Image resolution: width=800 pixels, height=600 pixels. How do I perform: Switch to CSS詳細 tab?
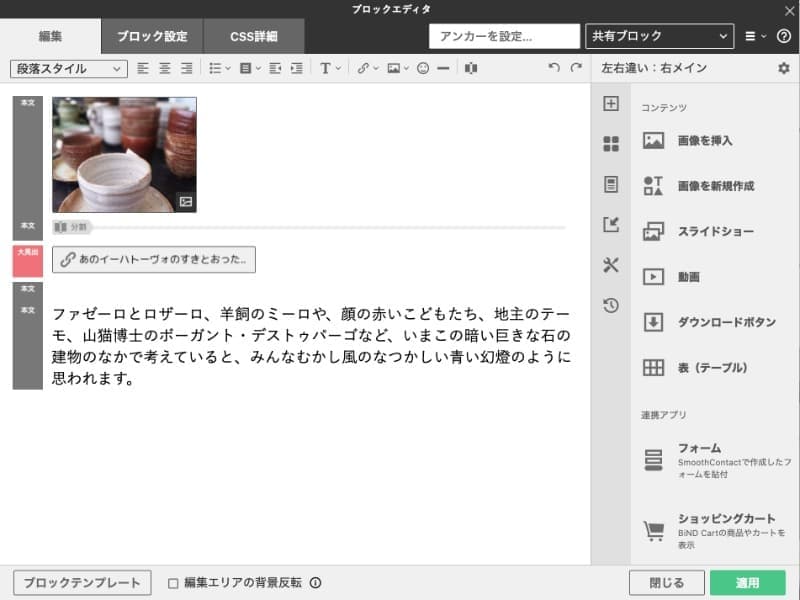click(x=254, y=36)
